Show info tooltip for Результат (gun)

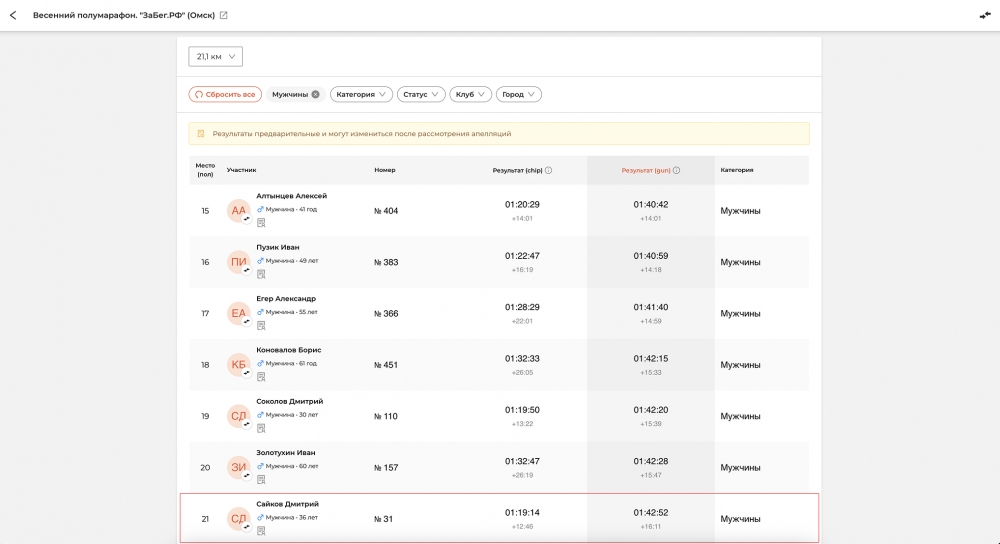click(x=676, y=170)
